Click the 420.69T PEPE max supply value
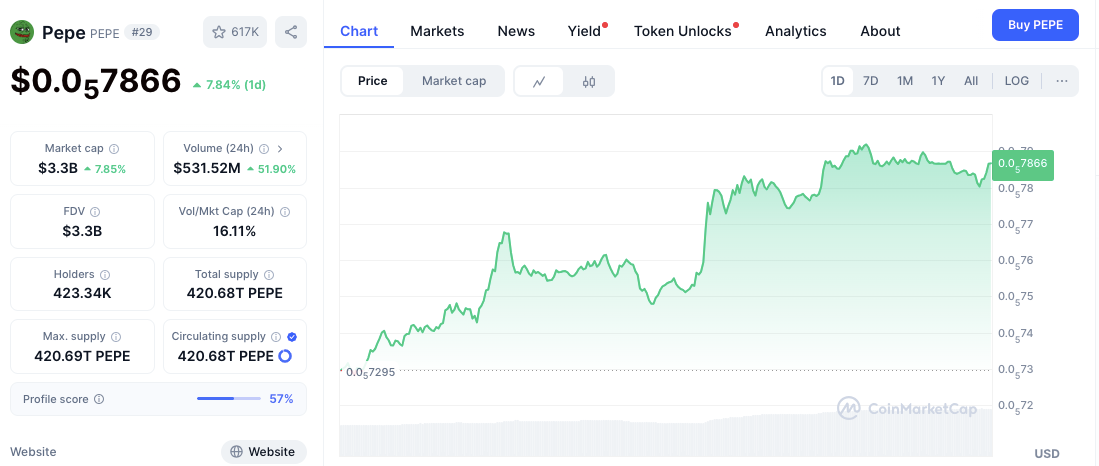The image size is (1099, 466). click(x=82, y=356)
